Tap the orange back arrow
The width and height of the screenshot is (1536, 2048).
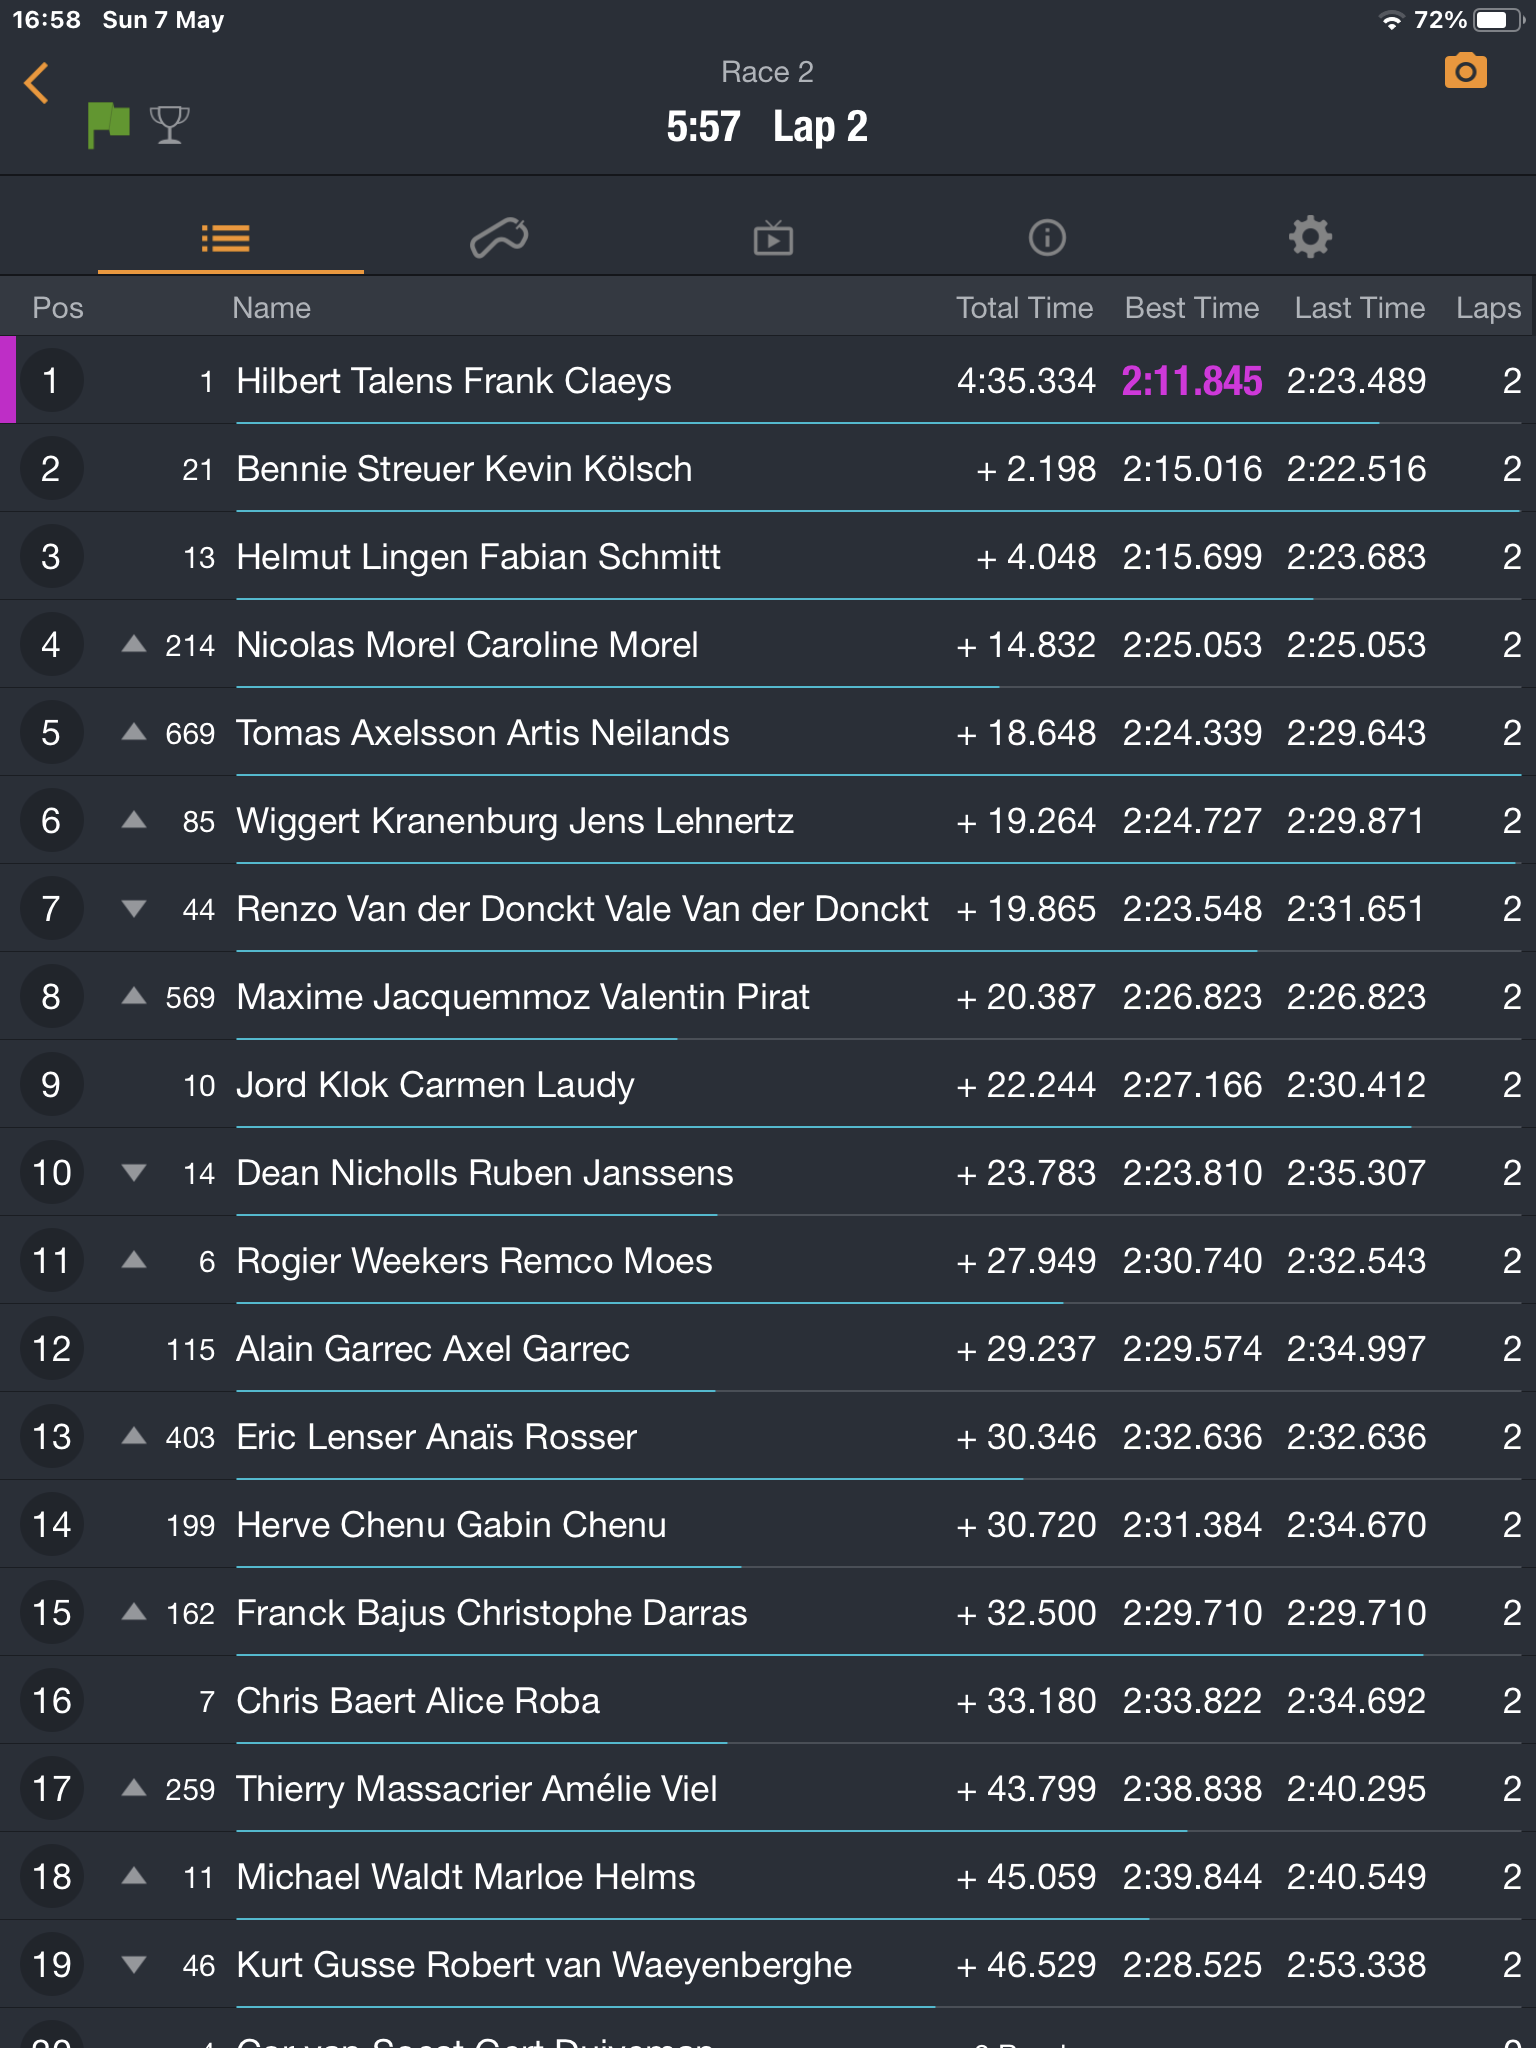pyautogui.click(x=37, y=83)
